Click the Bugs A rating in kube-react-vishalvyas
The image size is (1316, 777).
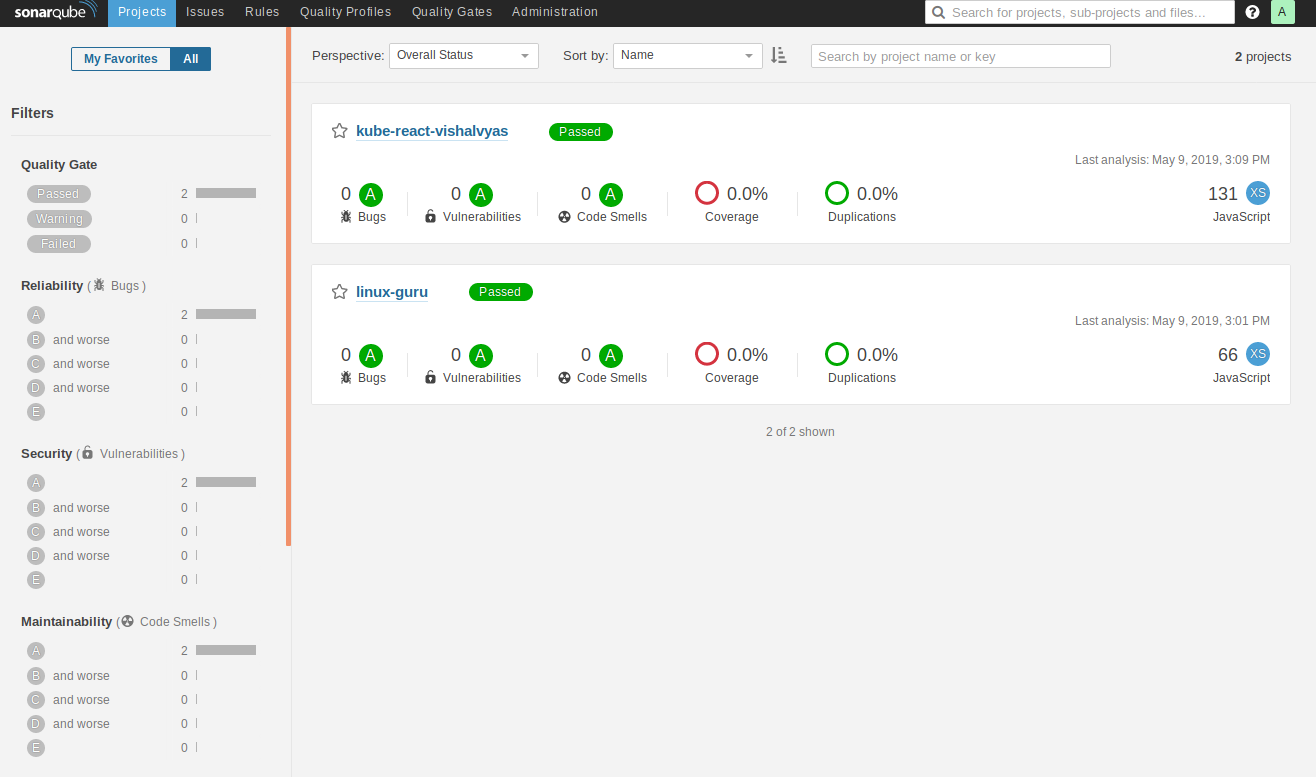coord(371,194)
